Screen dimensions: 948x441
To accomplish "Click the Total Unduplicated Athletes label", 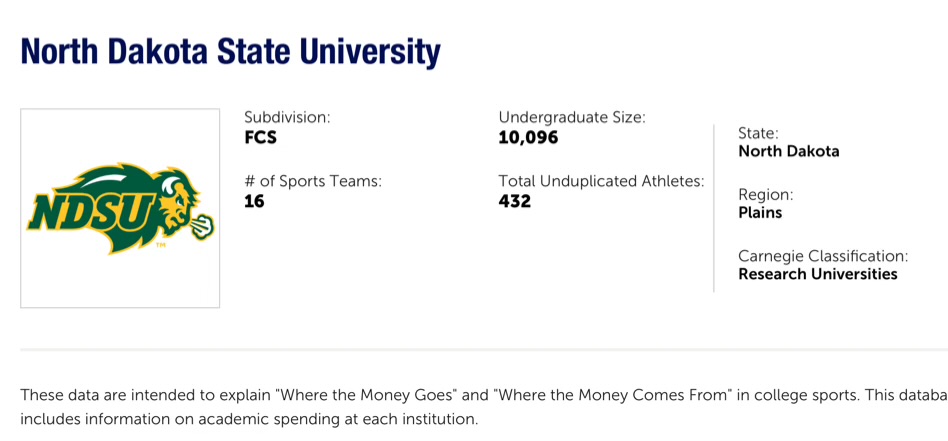I will (x=602, y=181).
